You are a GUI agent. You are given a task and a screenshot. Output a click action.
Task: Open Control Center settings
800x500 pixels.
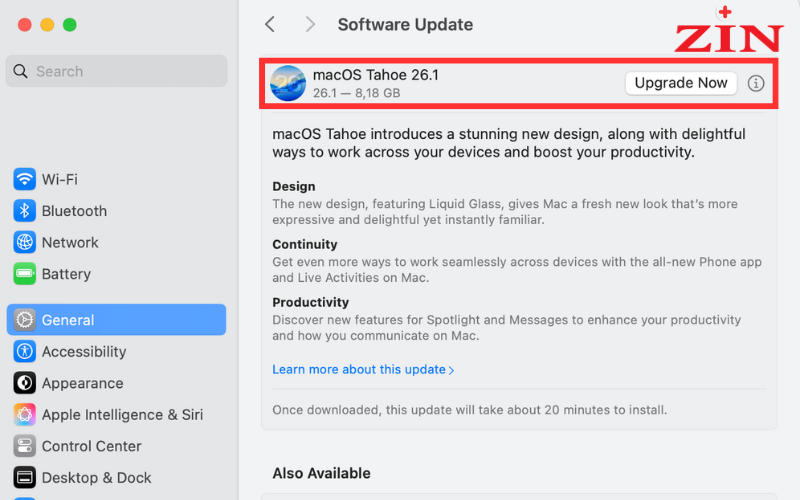(x=116, y=446)
